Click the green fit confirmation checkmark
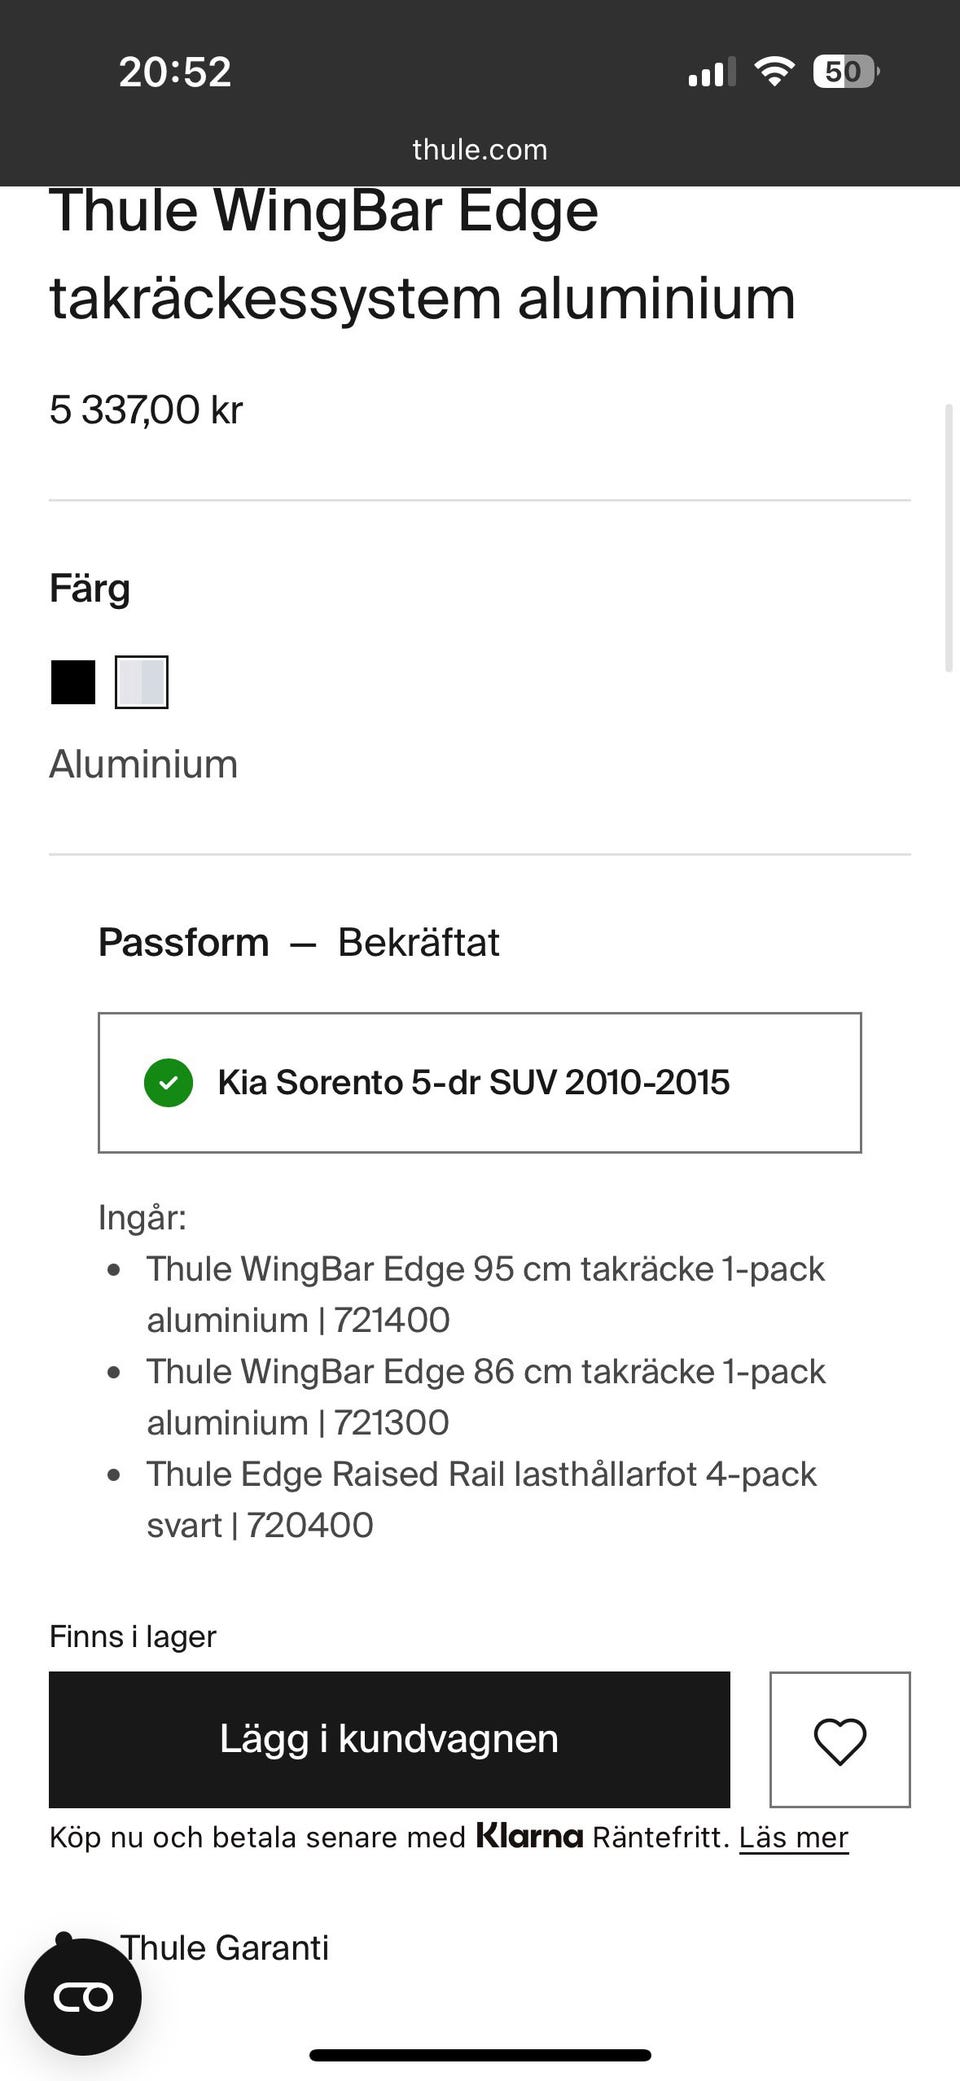The image size is (960, 2081). coord(168,1082)
